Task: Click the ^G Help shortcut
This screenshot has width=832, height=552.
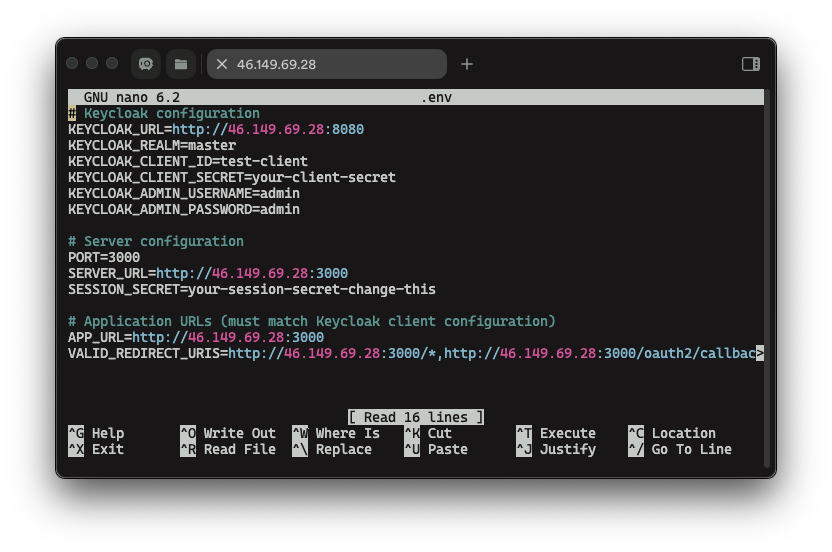Action: 96,433
